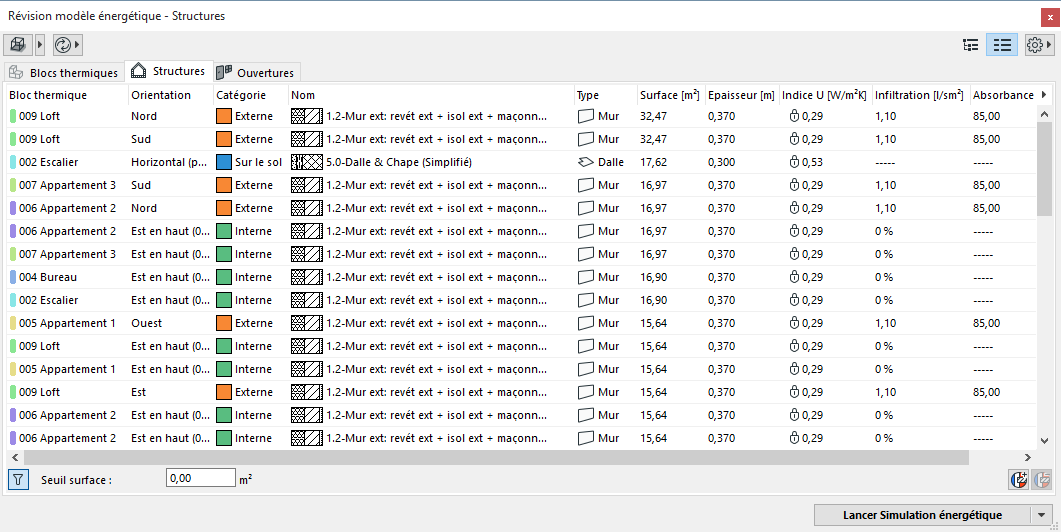
Task: Click wall icon in 005 Appartement 1 Ouest row
Action: click(585, 324)
